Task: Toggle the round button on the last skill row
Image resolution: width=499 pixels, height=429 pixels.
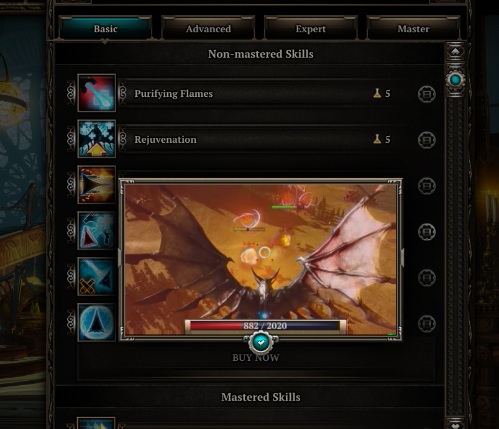Action: tap(427, 323)
